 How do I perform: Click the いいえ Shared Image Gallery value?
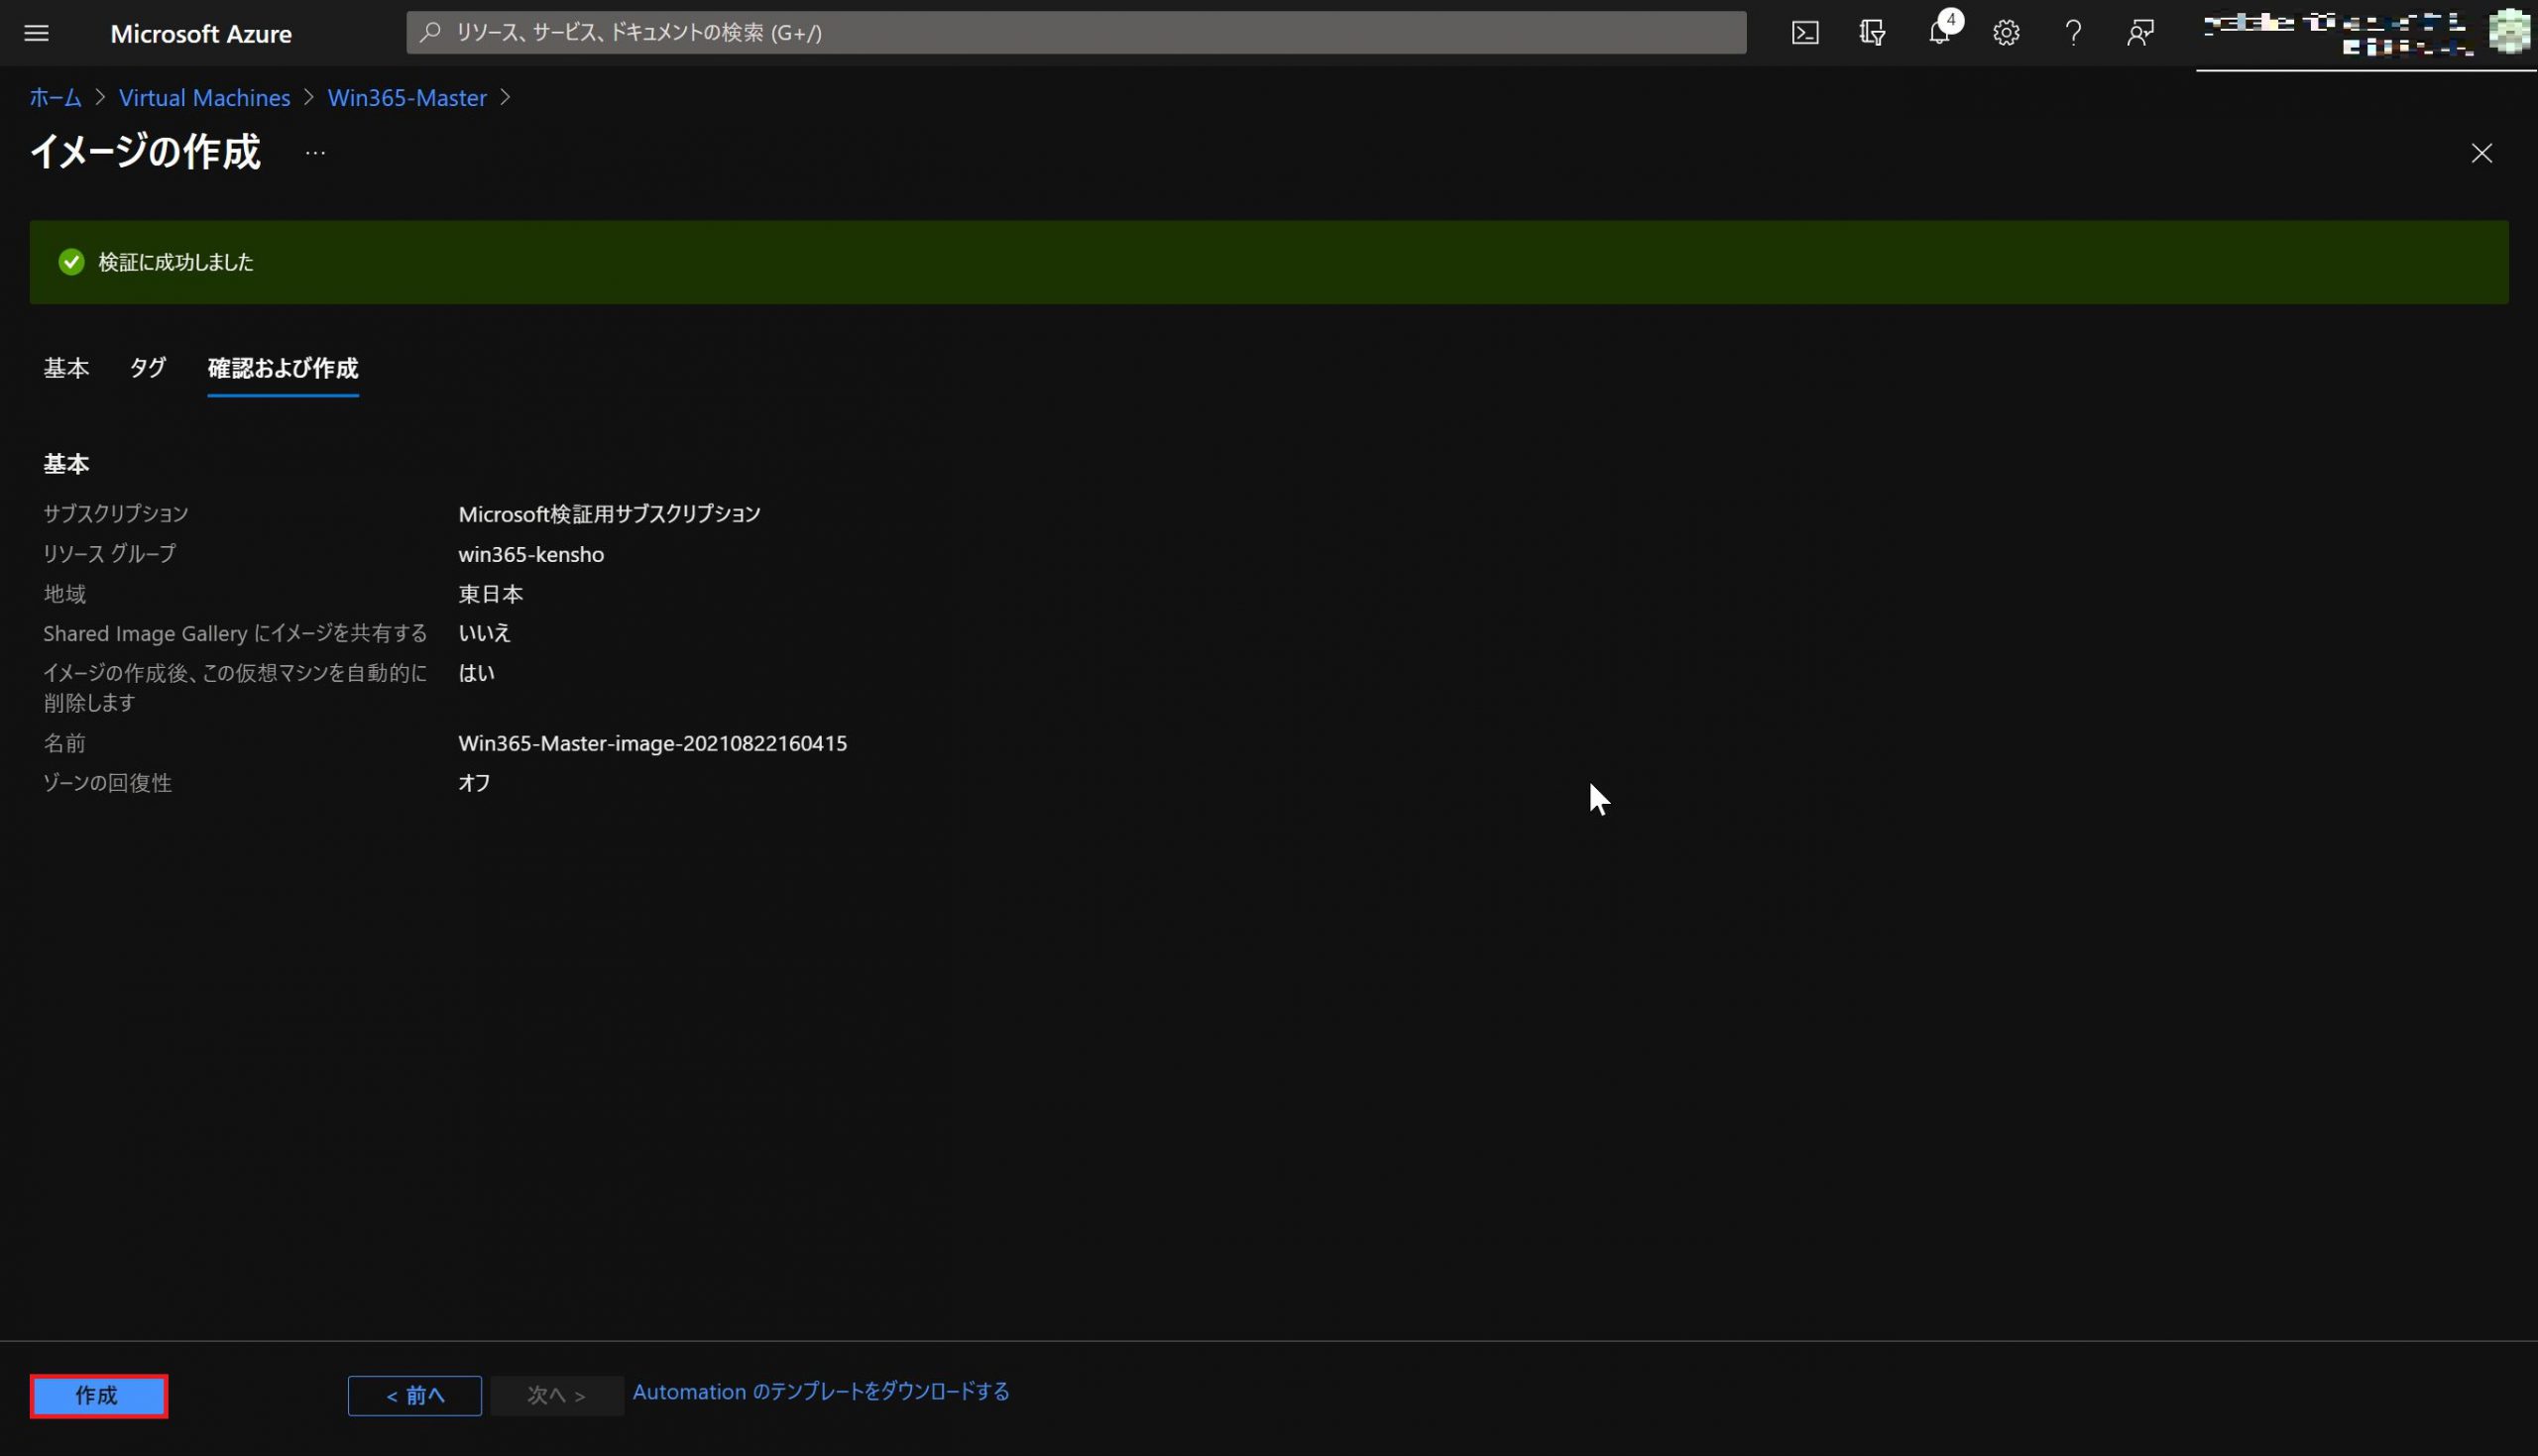[x=484, y=633]
